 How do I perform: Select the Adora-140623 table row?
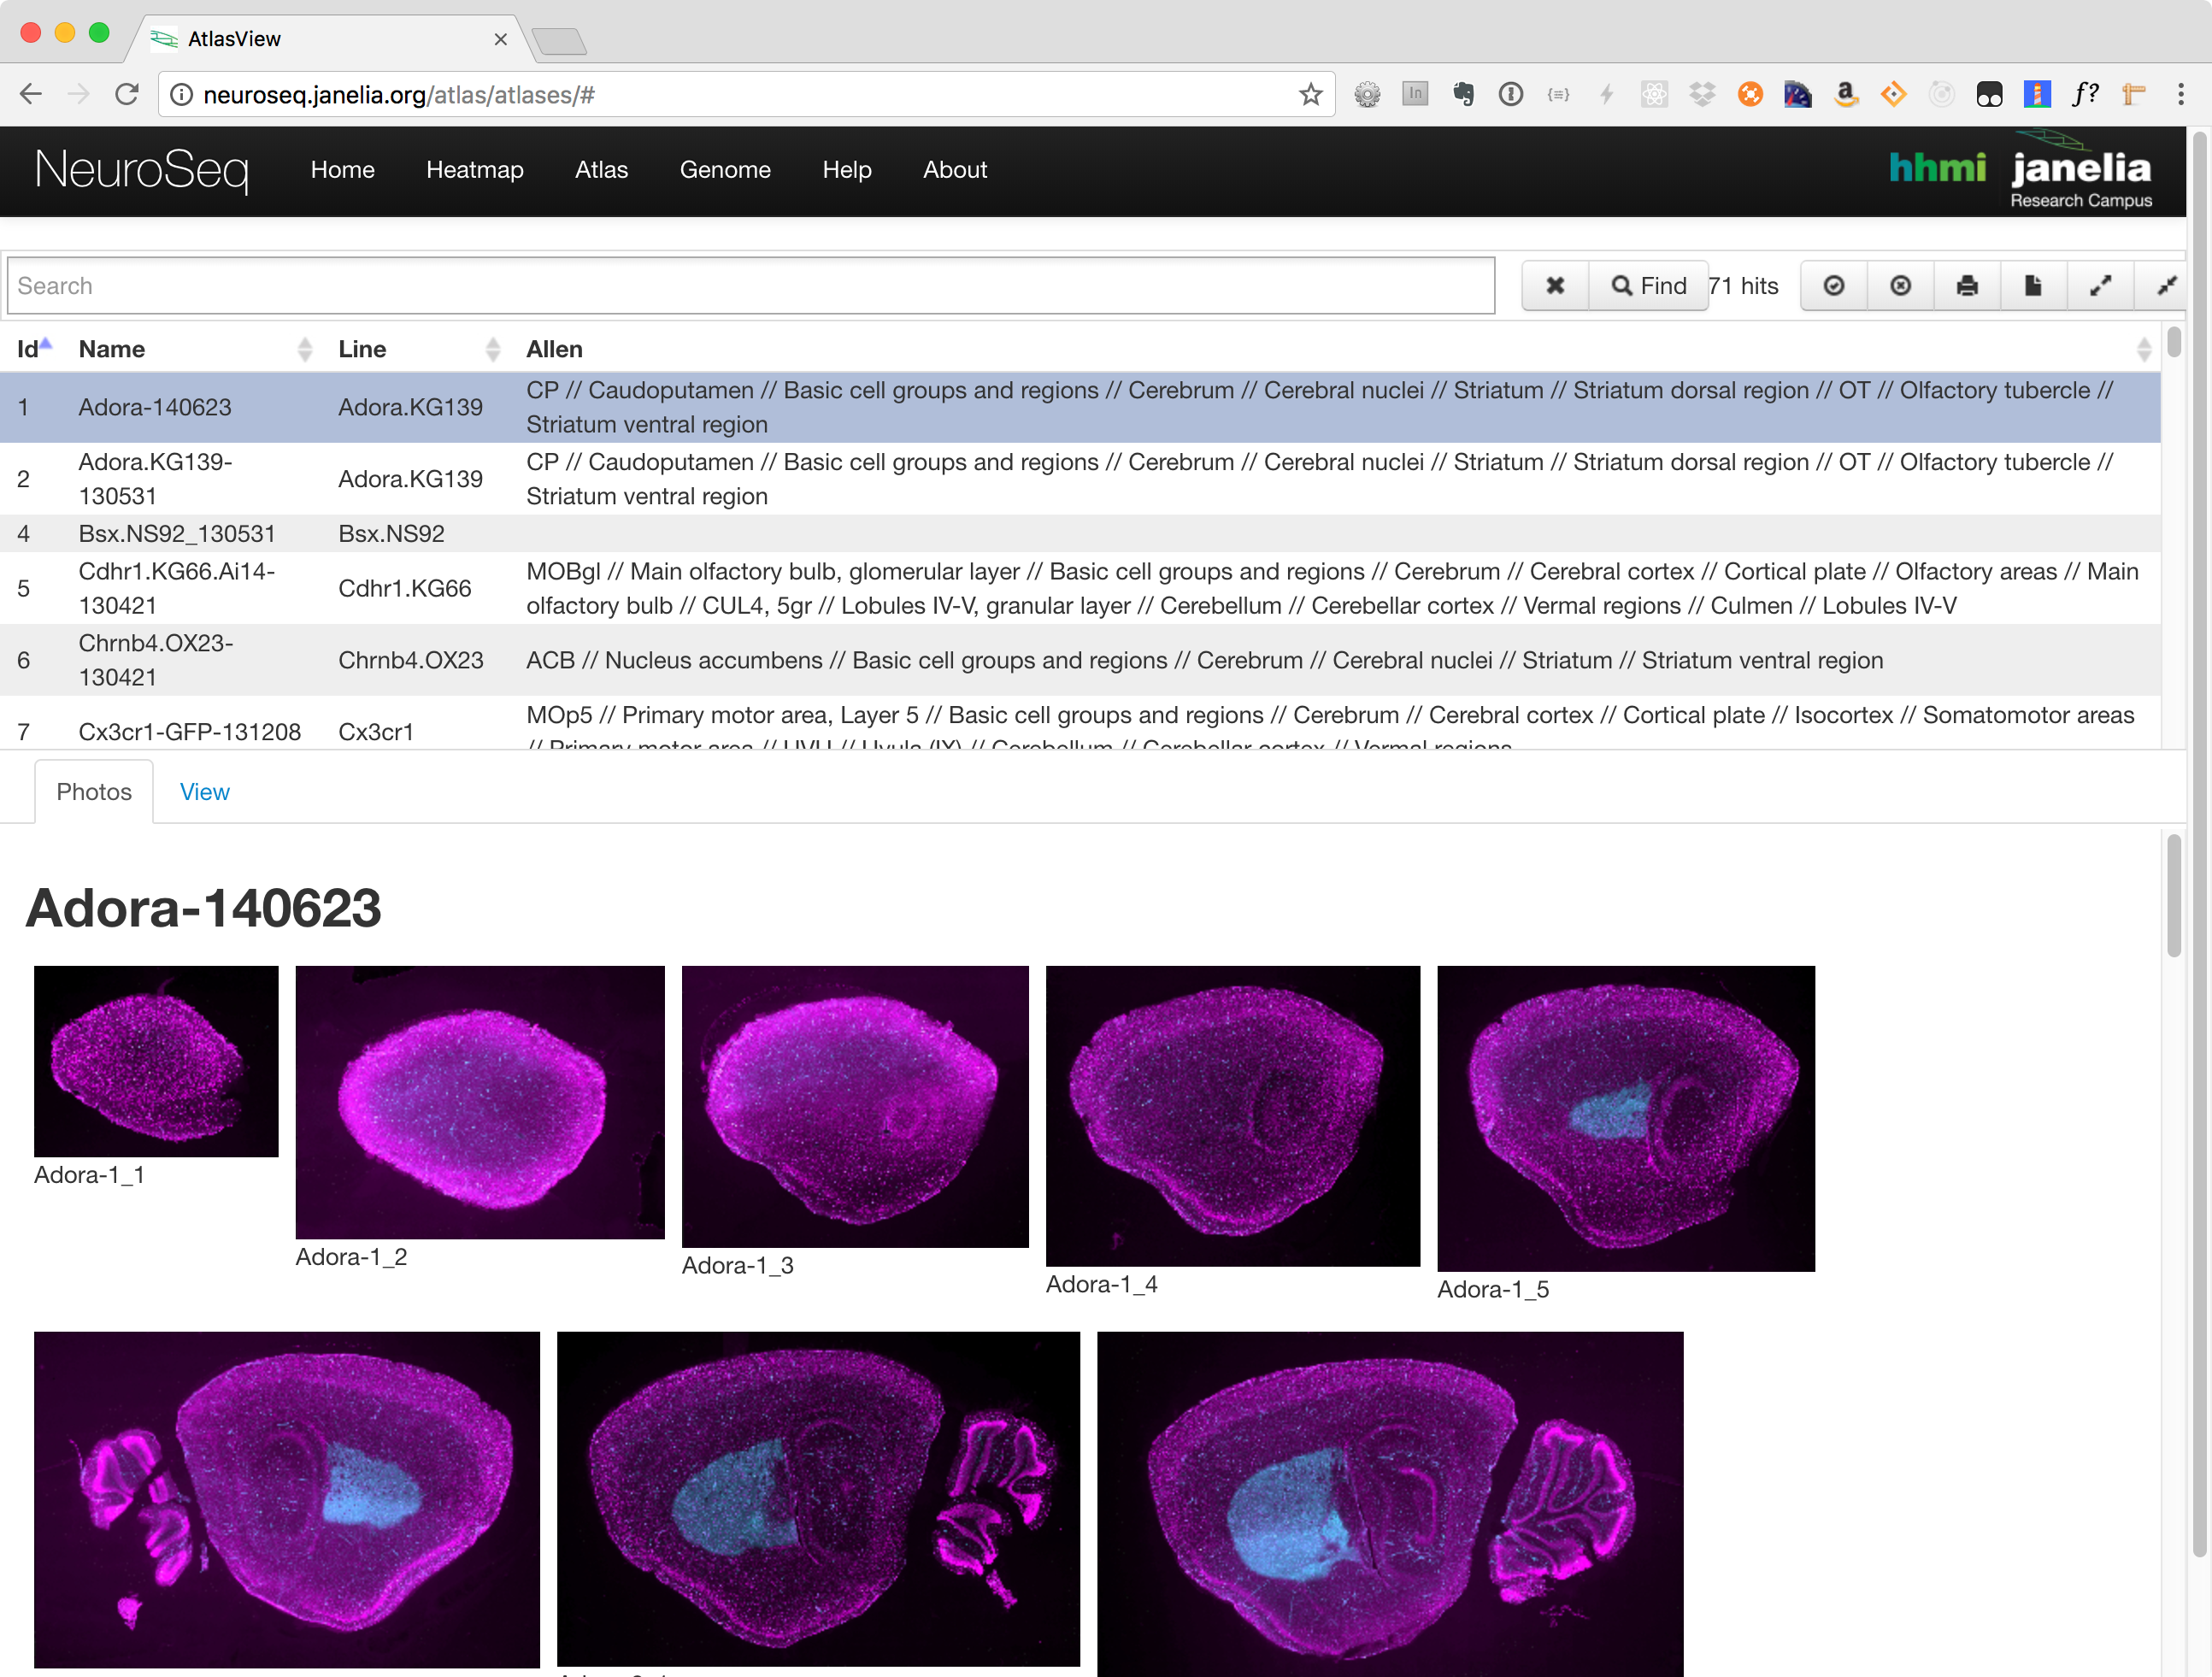point(1080,408)
